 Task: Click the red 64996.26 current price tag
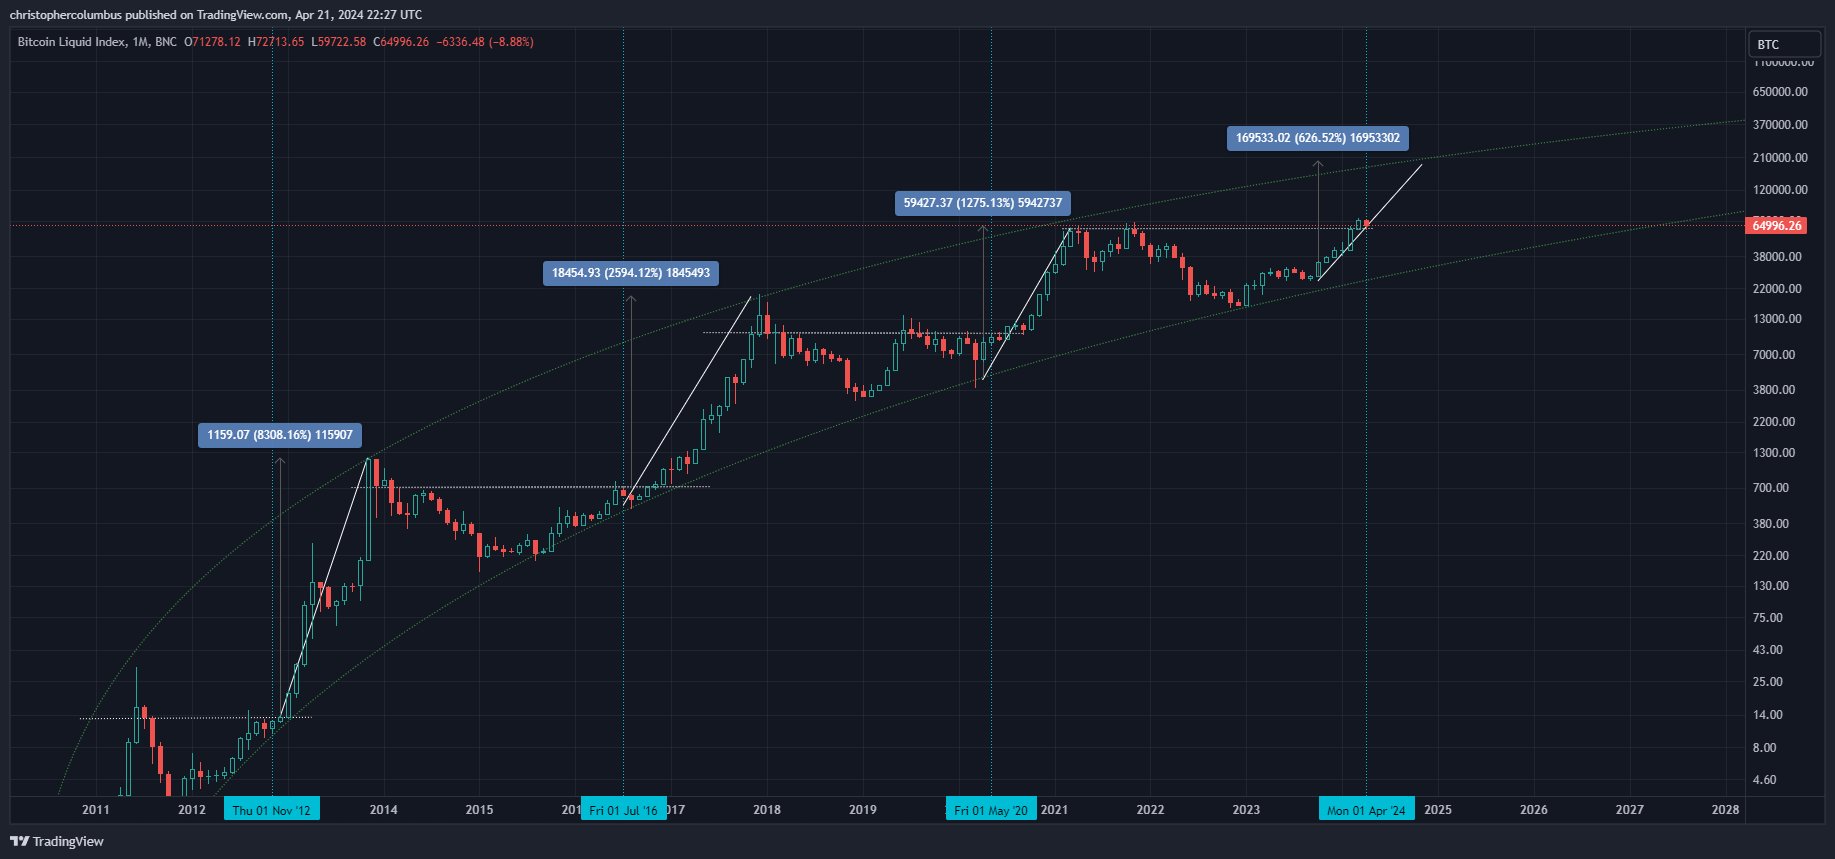coord(1776,226)
